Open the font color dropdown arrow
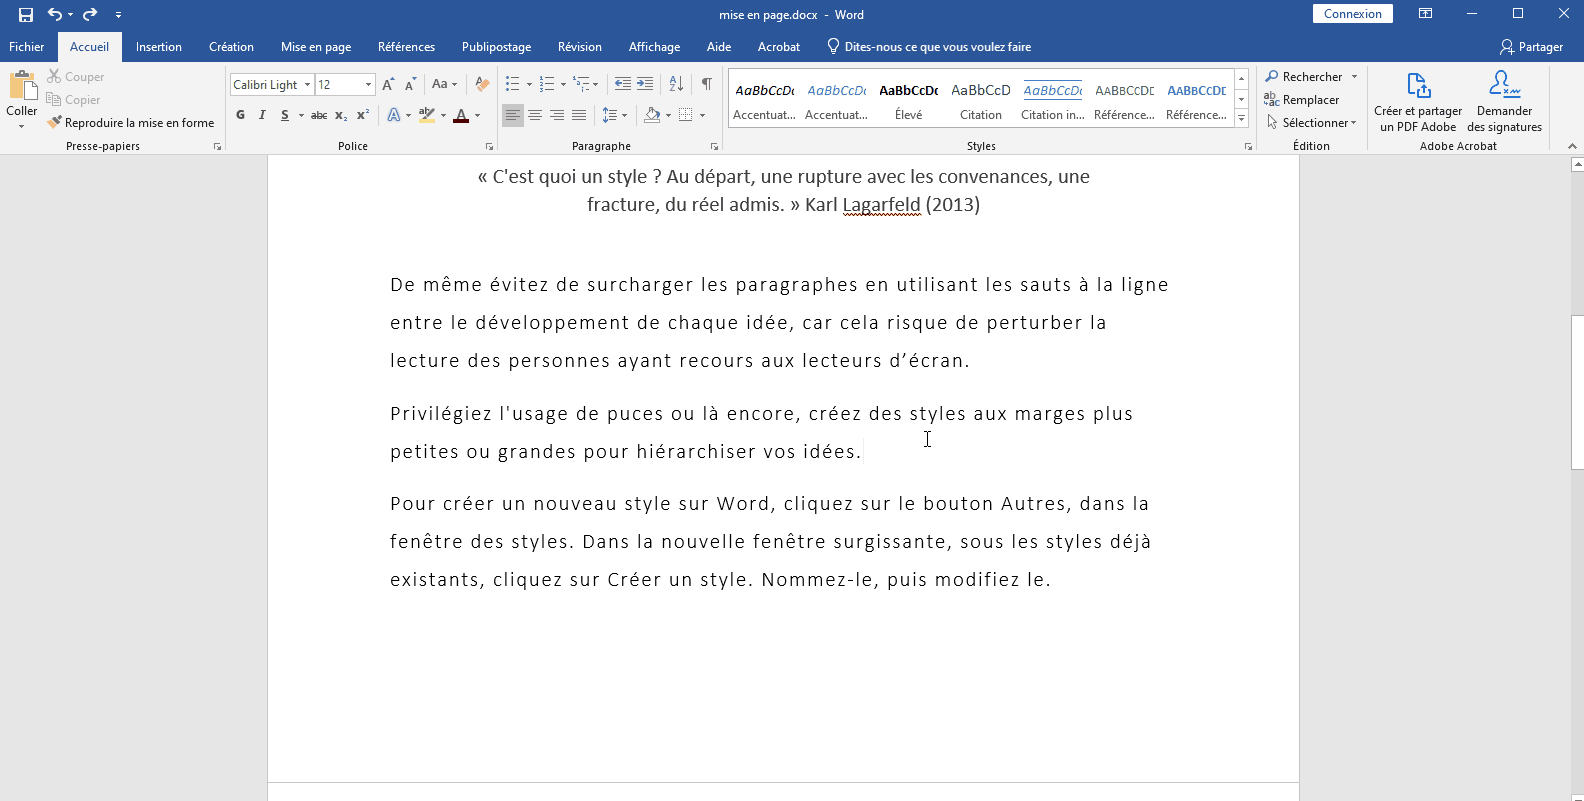This screenshot has width=1584, height=801. tap(477, 115)
